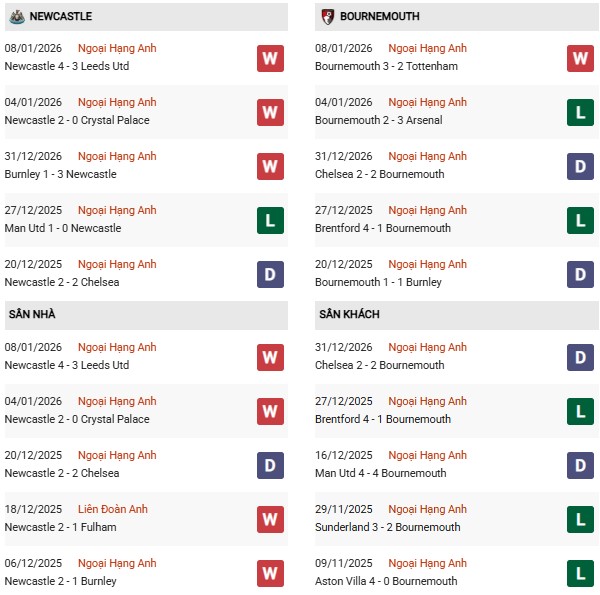Screen dimensions: 600x595
Task: Click L badge for Aston Villa 4-0 Bournemouth
Action: click(x=580, y=573)
